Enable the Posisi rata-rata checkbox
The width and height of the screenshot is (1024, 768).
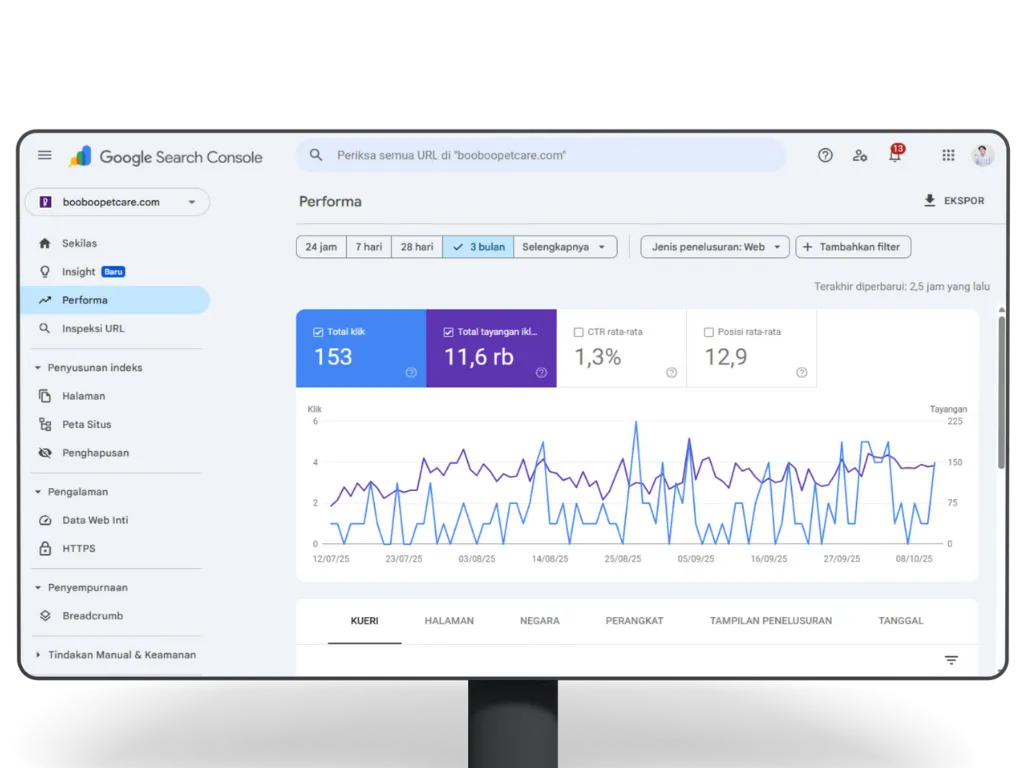click(709, 332)
